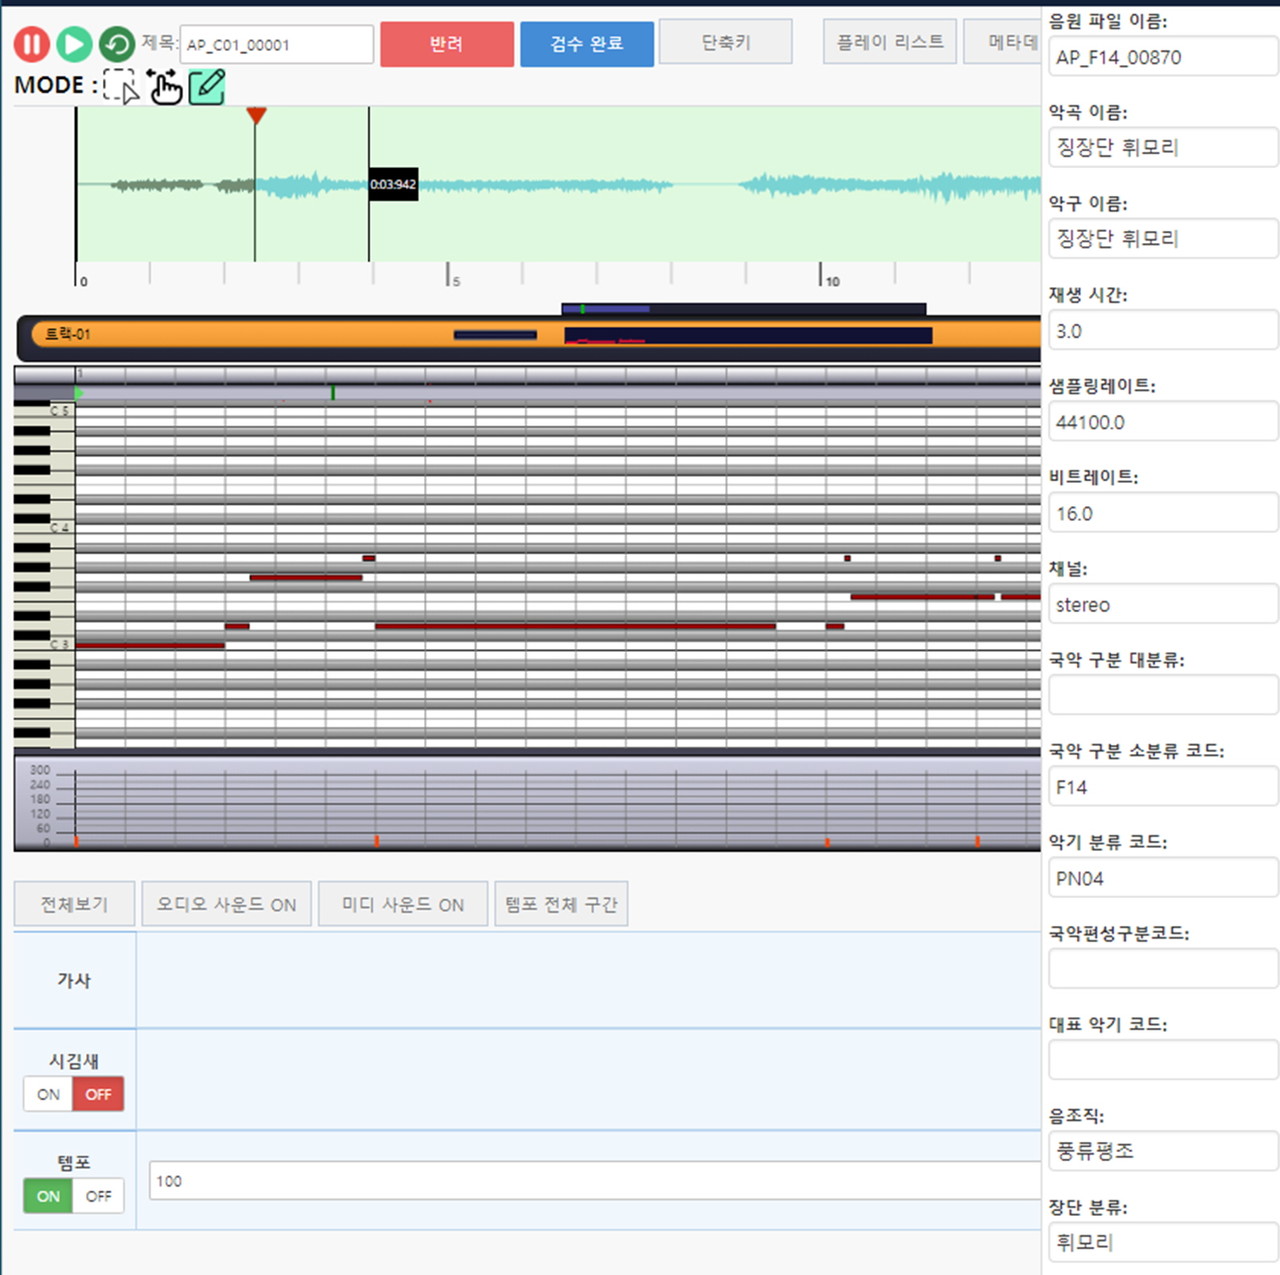Image resolution: width=1280 pixels, height=1275 pixels.
Task: Select the pencil edit MODE icon
Action: click(x=207, y=87)
